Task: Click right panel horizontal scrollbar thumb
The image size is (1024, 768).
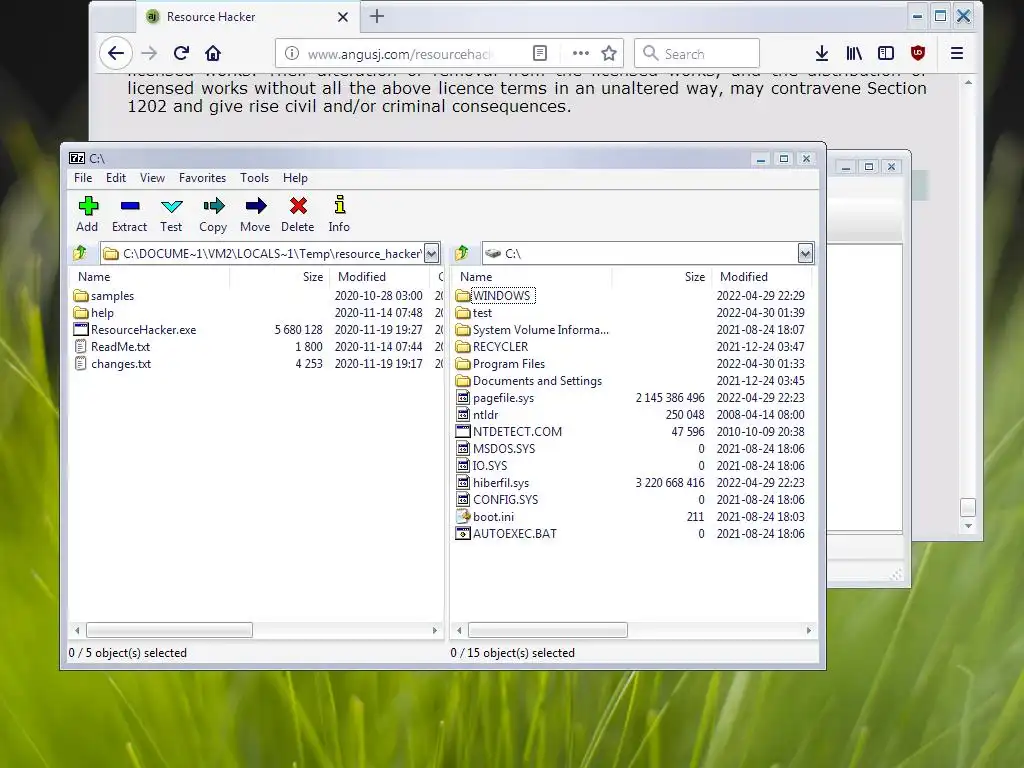Action: tap(547, 630)
